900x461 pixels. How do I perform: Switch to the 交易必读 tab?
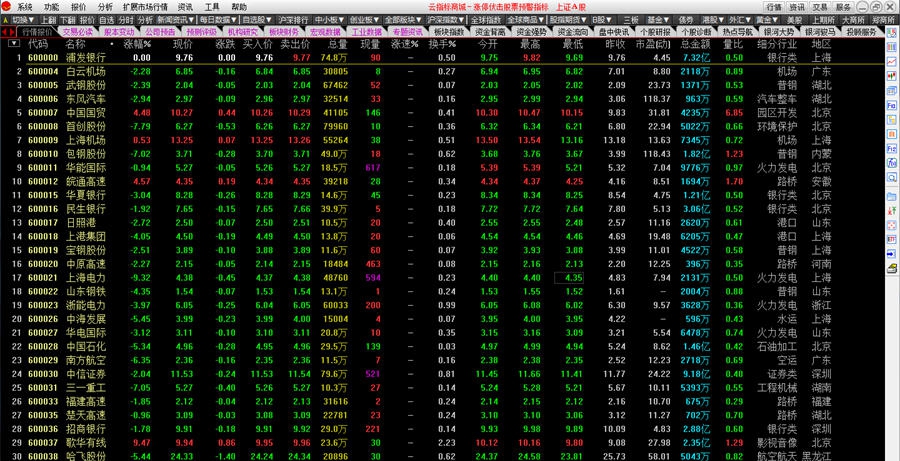coord(77,32)
